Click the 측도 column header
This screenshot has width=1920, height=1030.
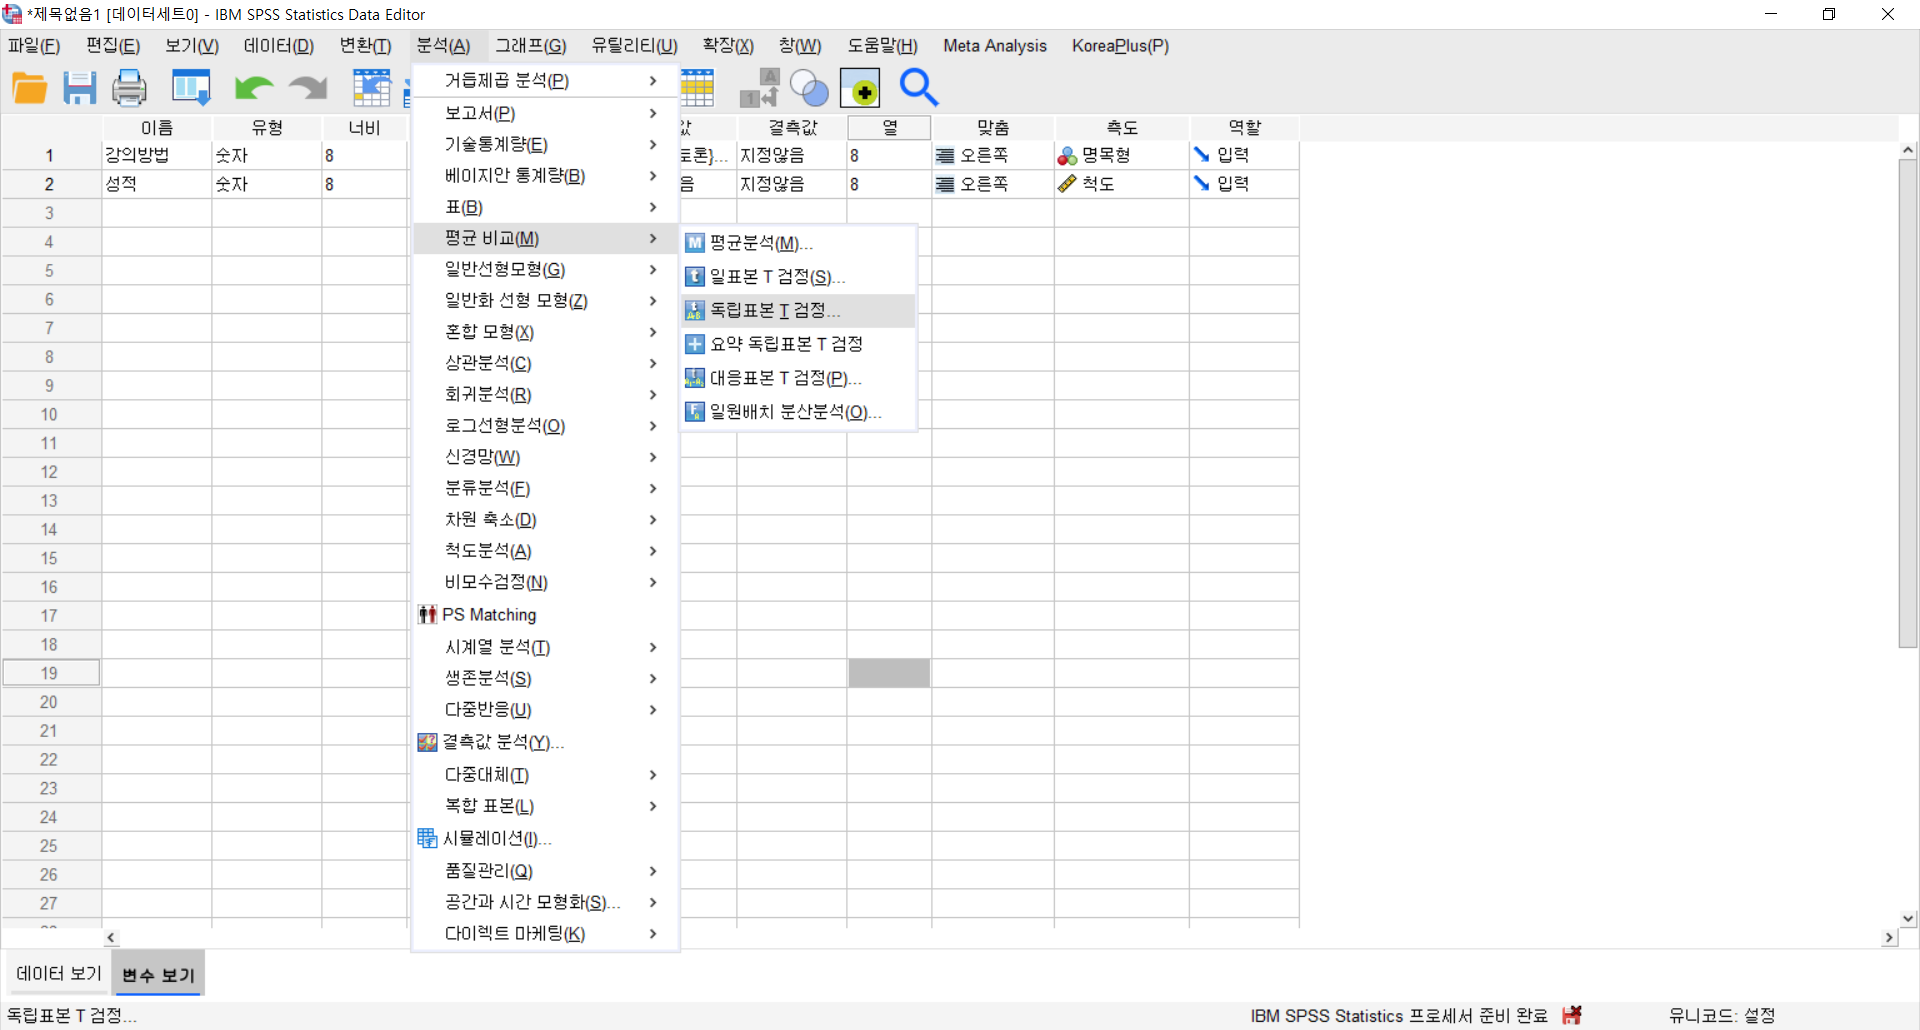[x=1122, y=128]
